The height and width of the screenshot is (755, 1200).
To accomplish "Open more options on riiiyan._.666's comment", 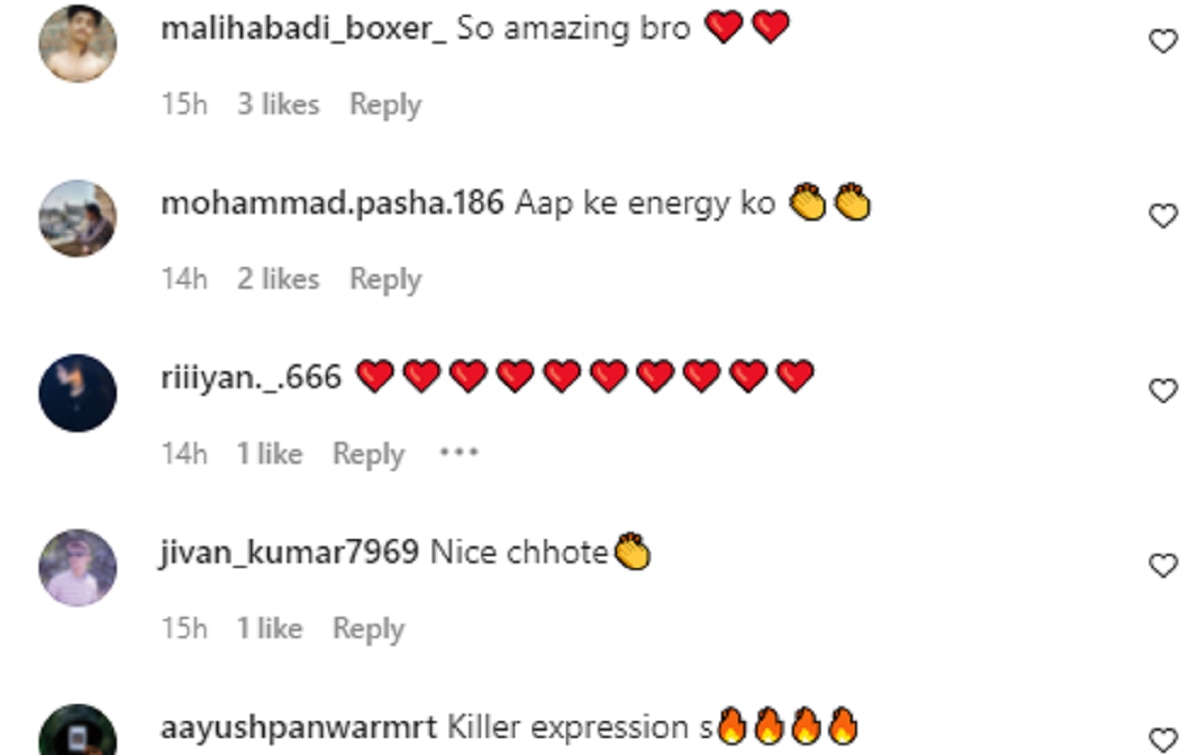I will pyautogui.click(x=459, y=453).
